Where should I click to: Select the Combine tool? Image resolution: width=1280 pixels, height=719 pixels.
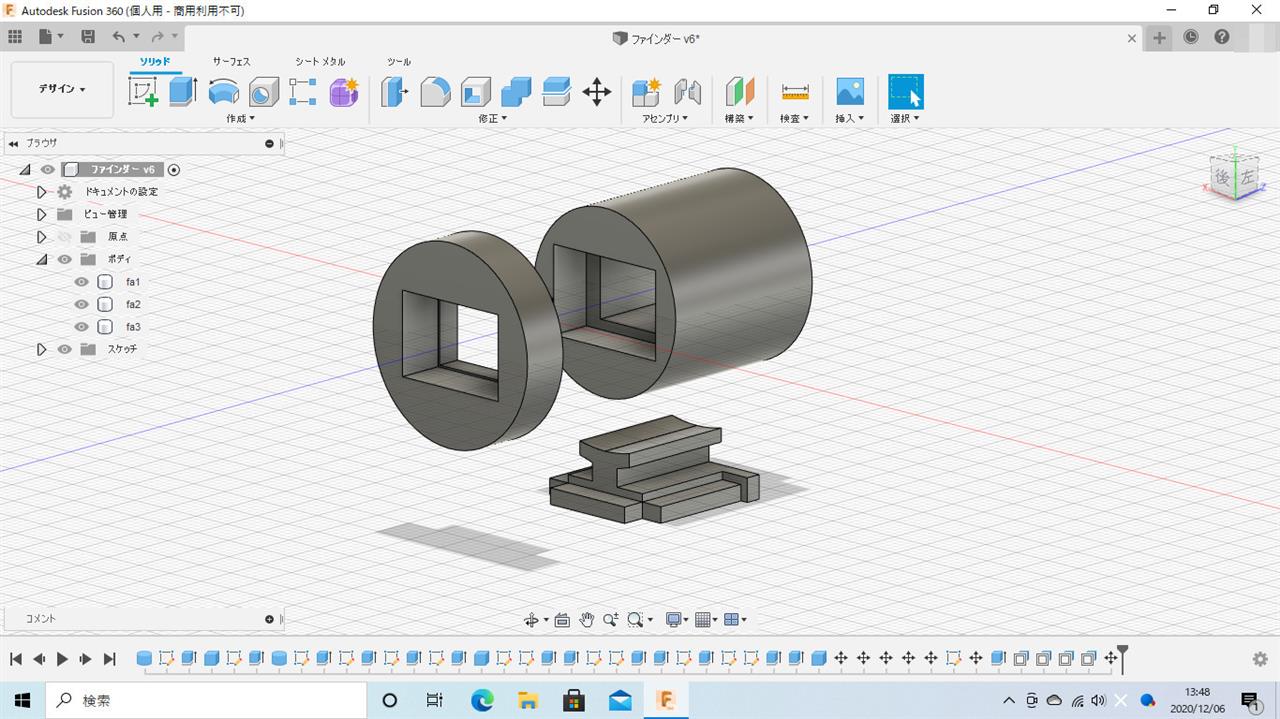tap(516, 92)
